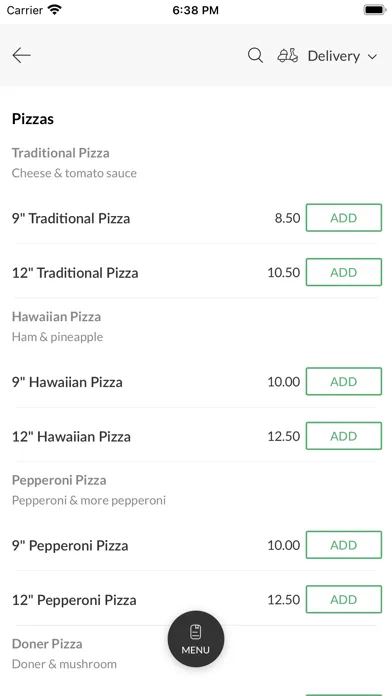392x696 pixels.
Task: Open search with the magnifier icon
Action: (255, 55)
